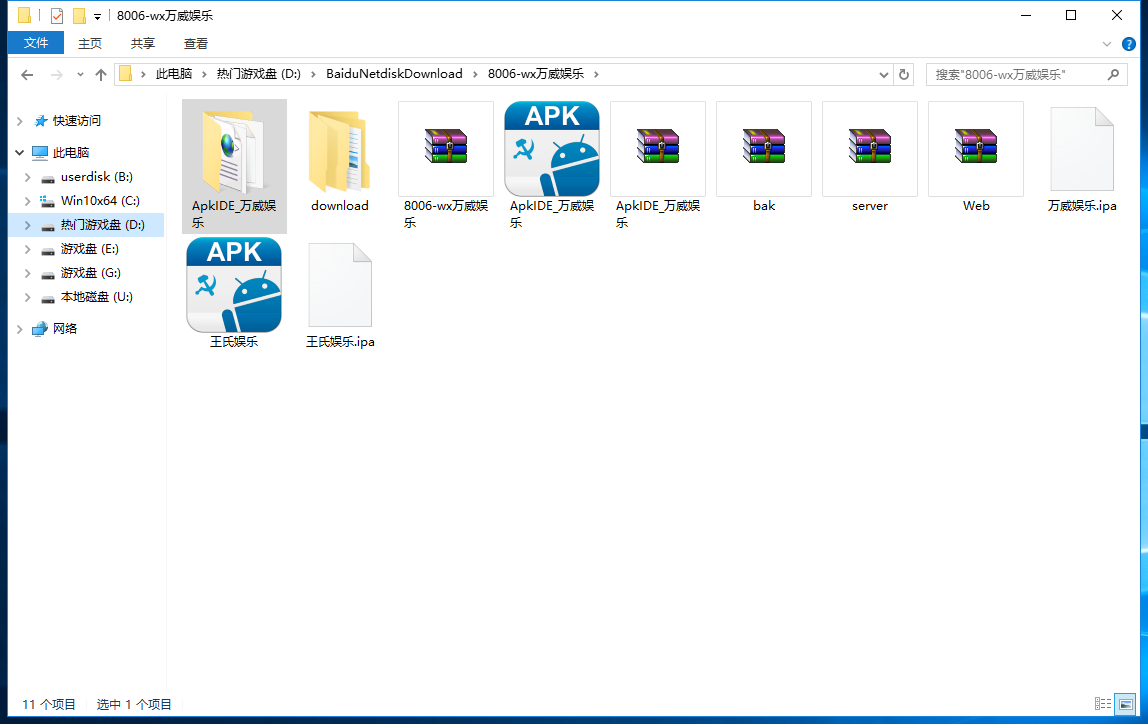
Task: Select 游戏盘 (E:) in the navigation pane
Action: pyautogui.click(x=89, y=249)
